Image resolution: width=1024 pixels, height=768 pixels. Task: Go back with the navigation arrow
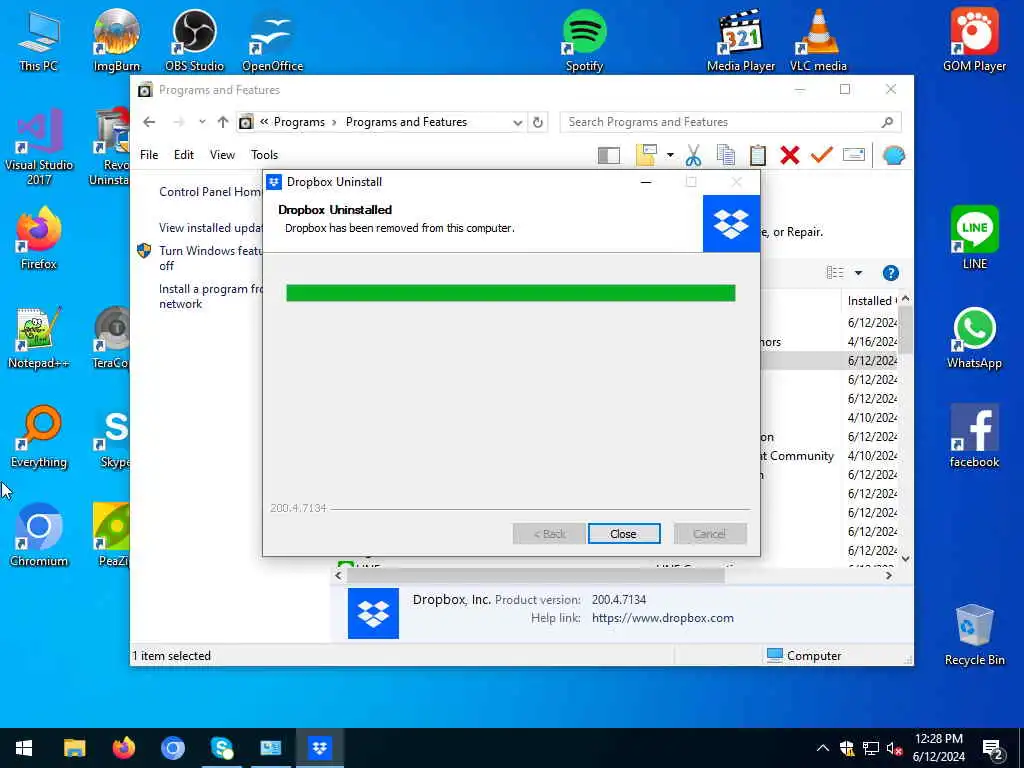coord(149,122)
